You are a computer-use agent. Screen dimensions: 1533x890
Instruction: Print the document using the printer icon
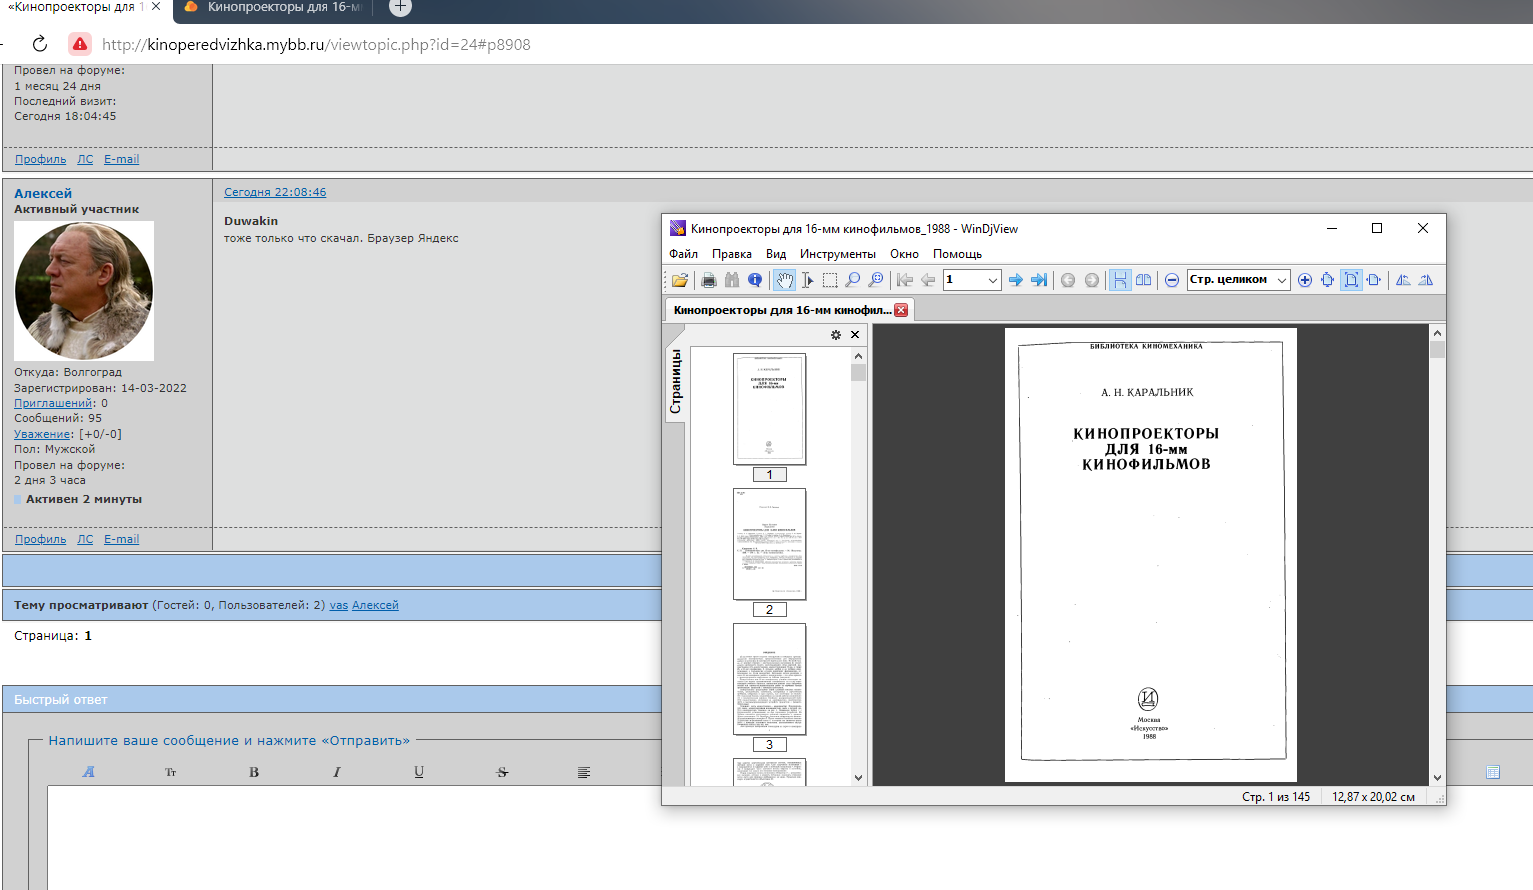(709, 280)
